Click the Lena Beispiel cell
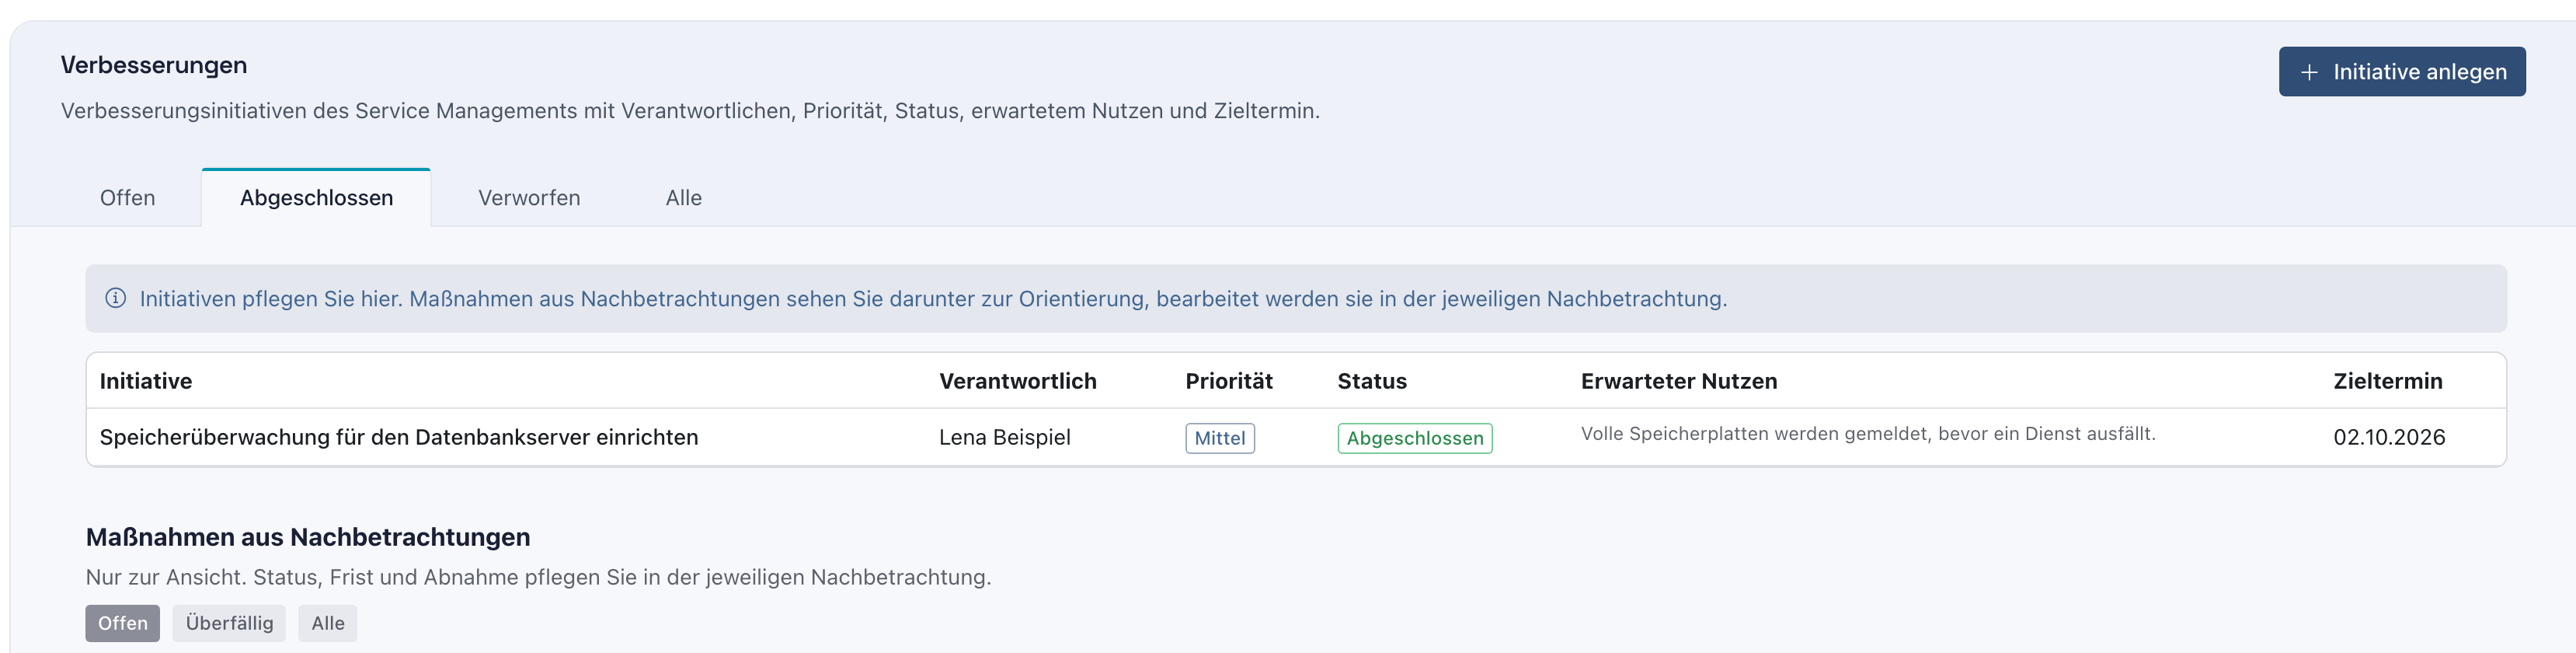Viewport: 2576px width, 653px height. click(1005, 437)
